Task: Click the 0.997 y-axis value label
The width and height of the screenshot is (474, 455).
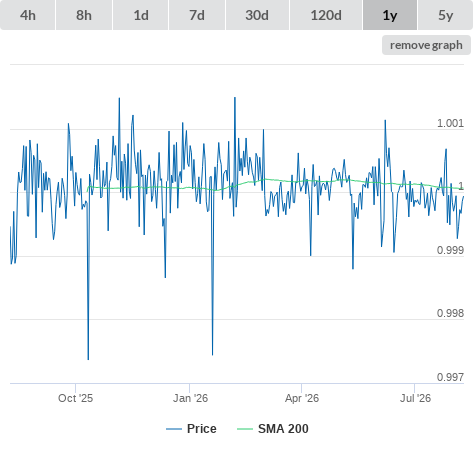Action: click(450, 377)
